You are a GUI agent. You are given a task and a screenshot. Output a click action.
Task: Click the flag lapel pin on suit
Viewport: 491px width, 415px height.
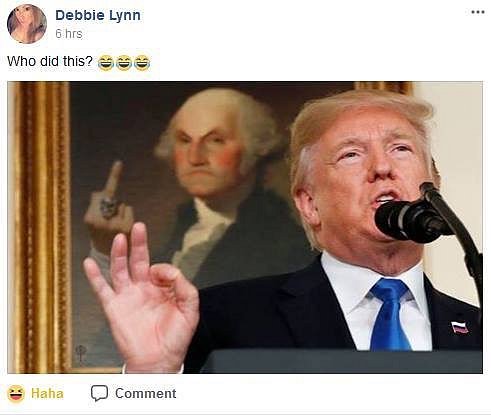coord(460,328)
